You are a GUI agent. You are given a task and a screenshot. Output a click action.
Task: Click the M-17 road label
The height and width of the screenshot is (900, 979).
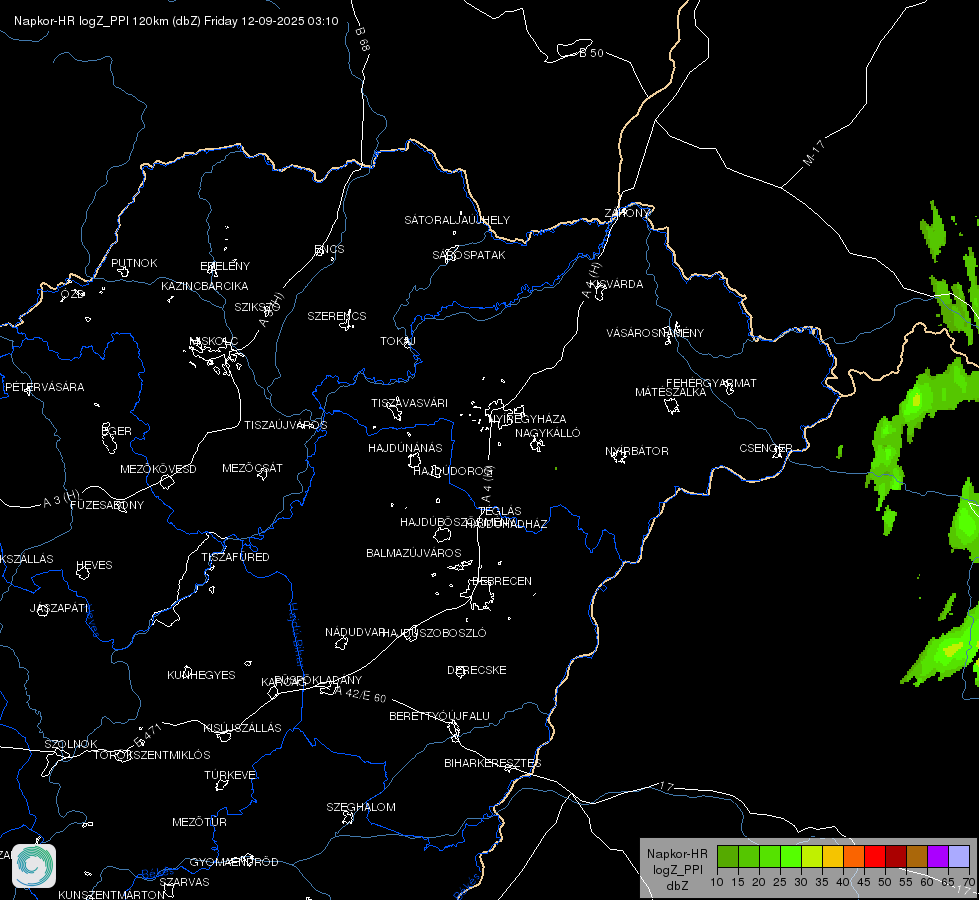click(814, 153)
